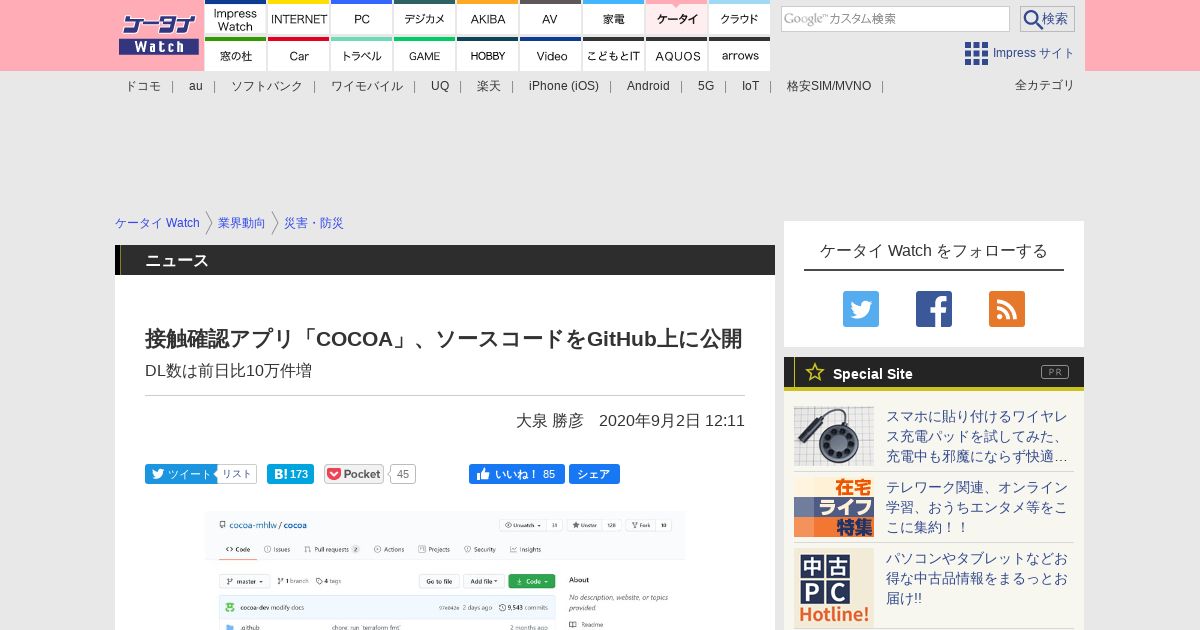
Task: Click the magnifier 検索 button
Action: [x=1047, y=19]
